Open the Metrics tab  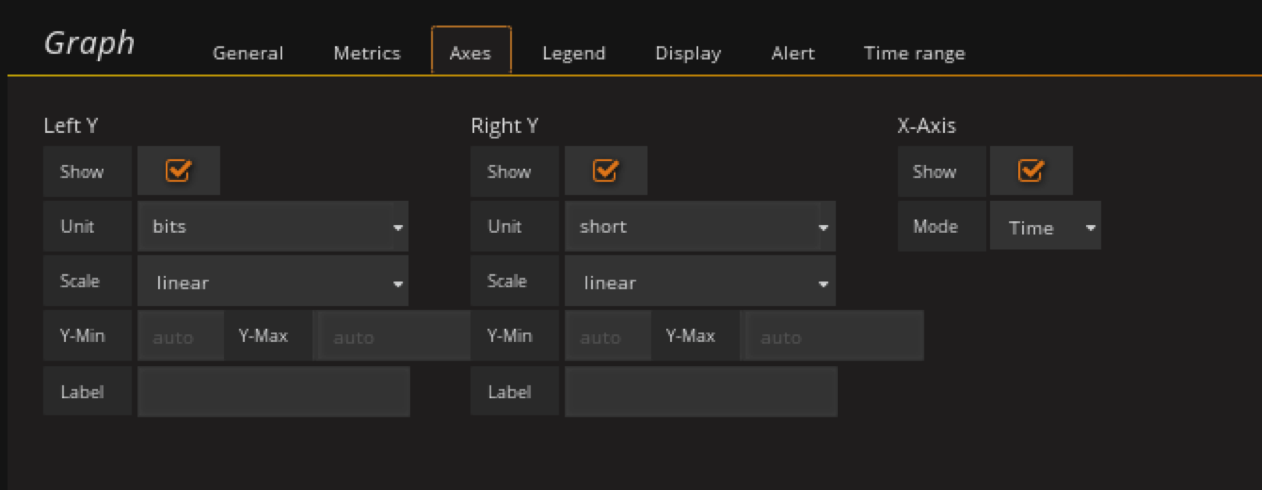point(367,53)
